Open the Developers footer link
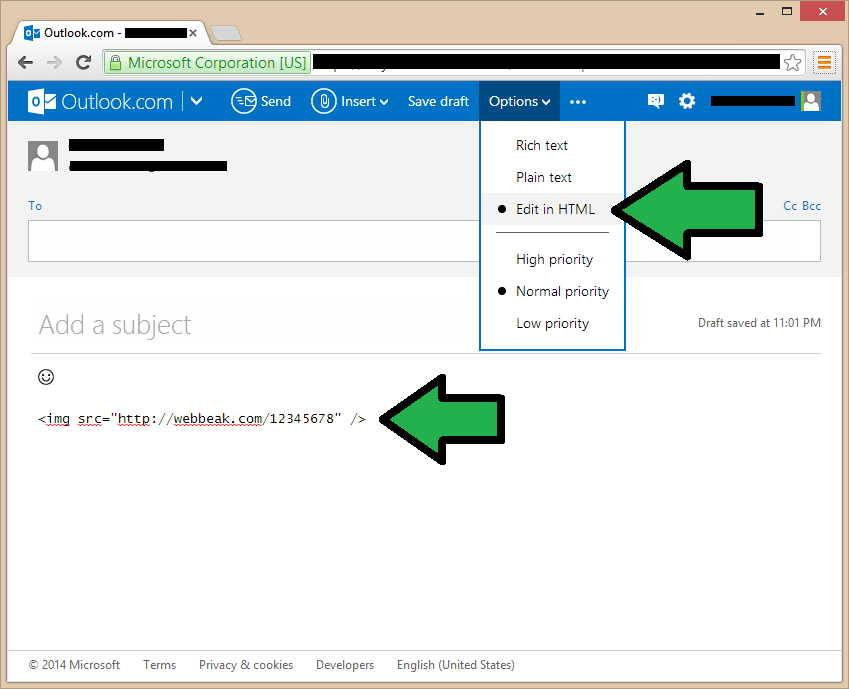The image size is (849, 689). coord(345,665)
